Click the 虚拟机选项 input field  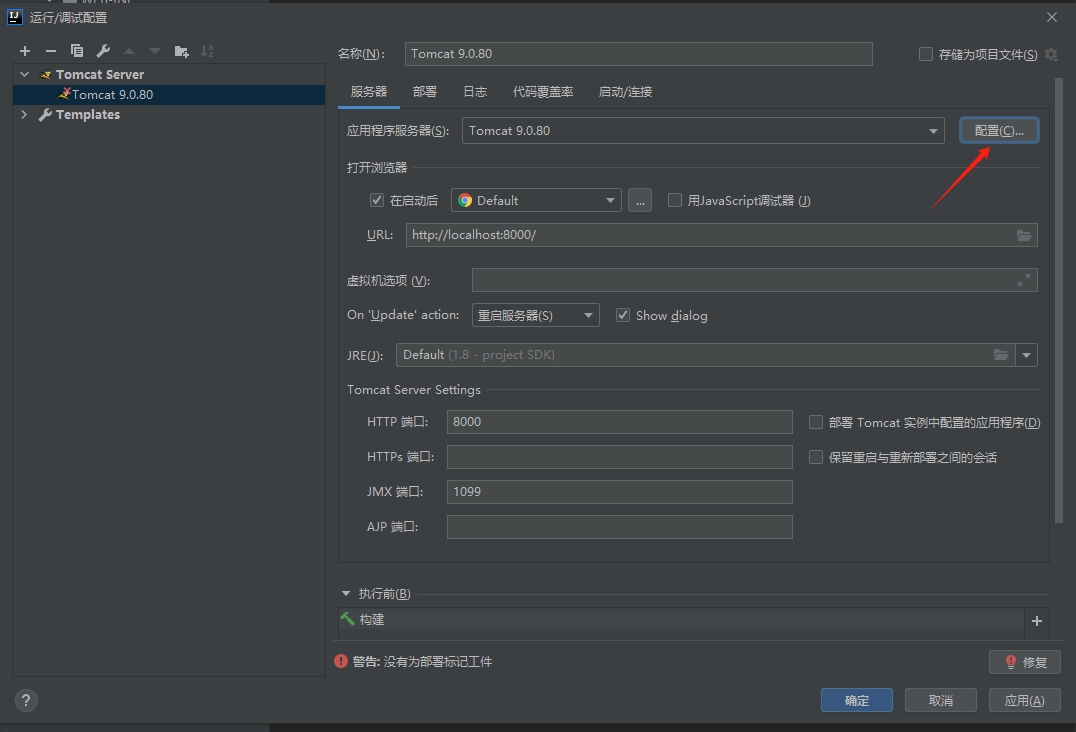pos(755,280)
